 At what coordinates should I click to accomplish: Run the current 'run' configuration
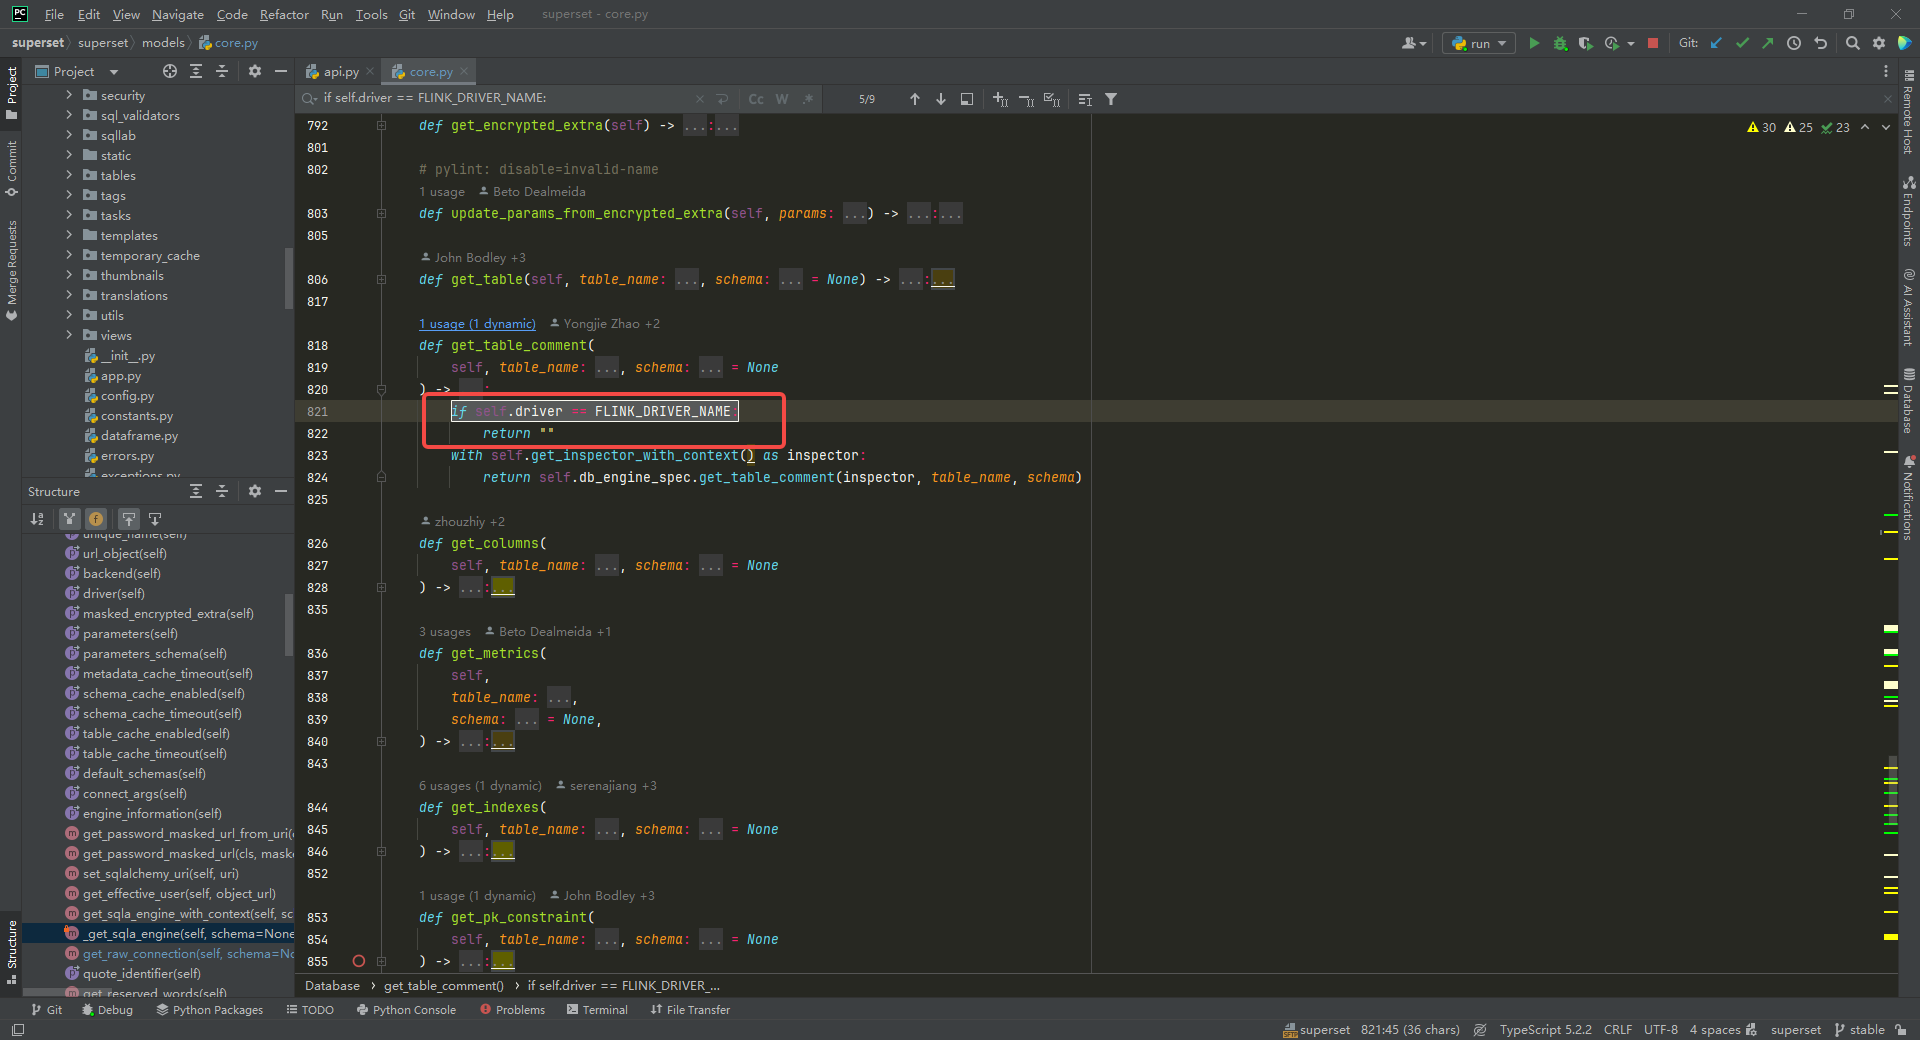coord(1534,43)
